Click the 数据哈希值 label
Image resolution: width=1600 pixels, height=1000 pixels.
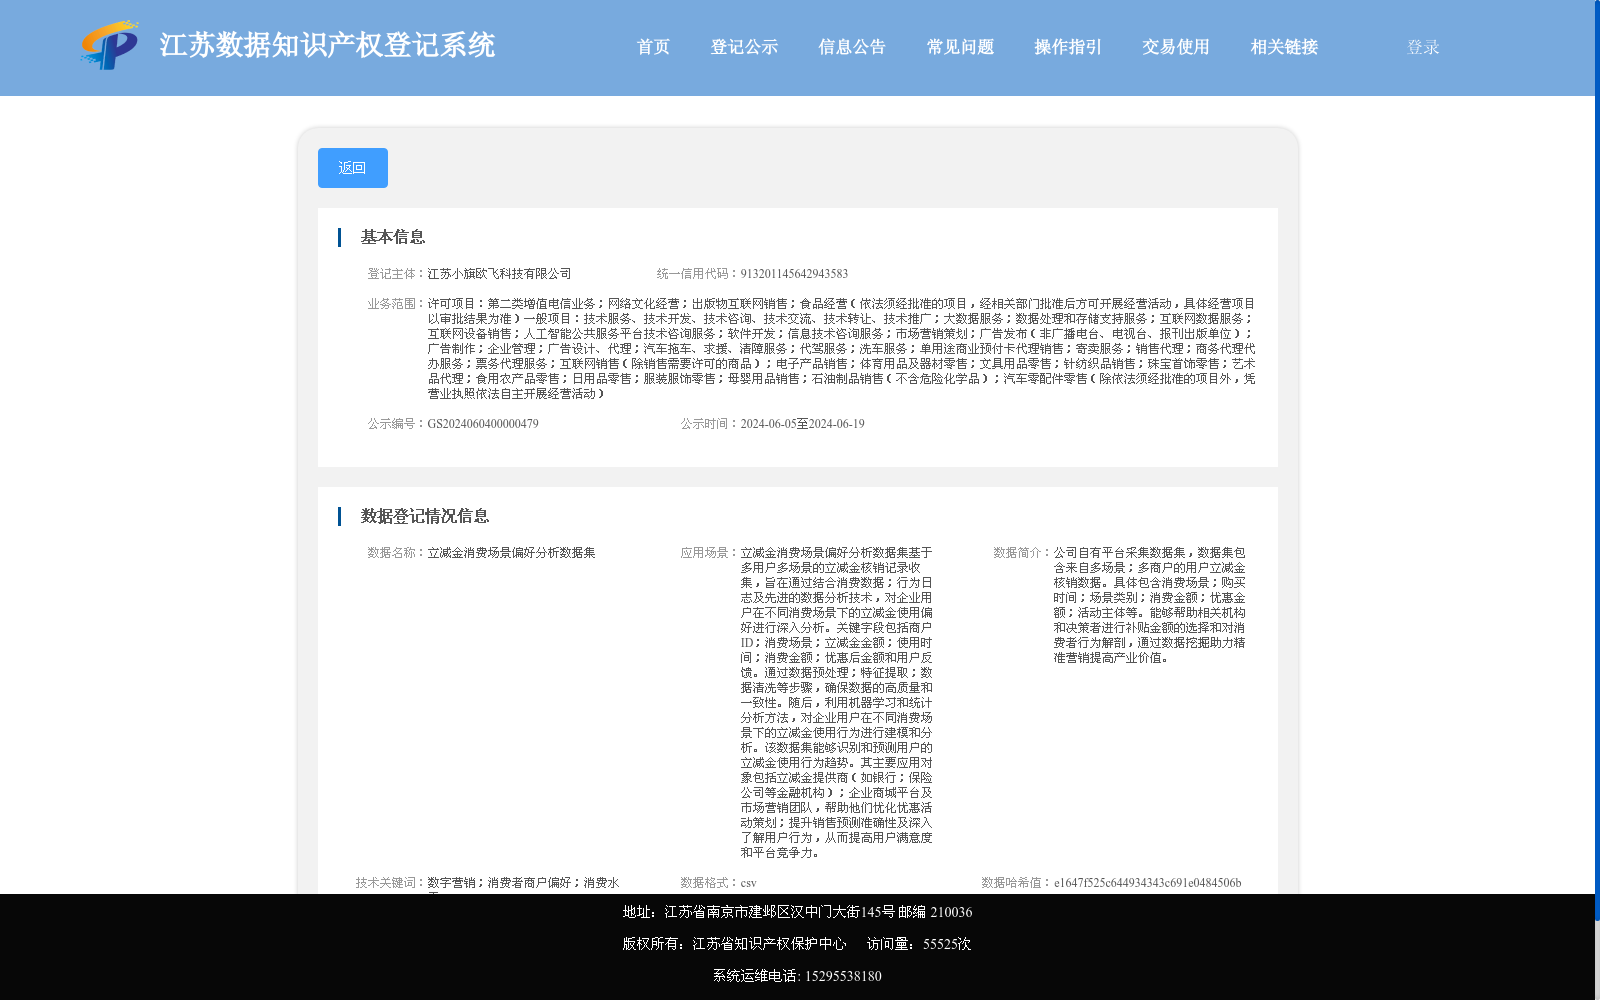coord(1017,883)
